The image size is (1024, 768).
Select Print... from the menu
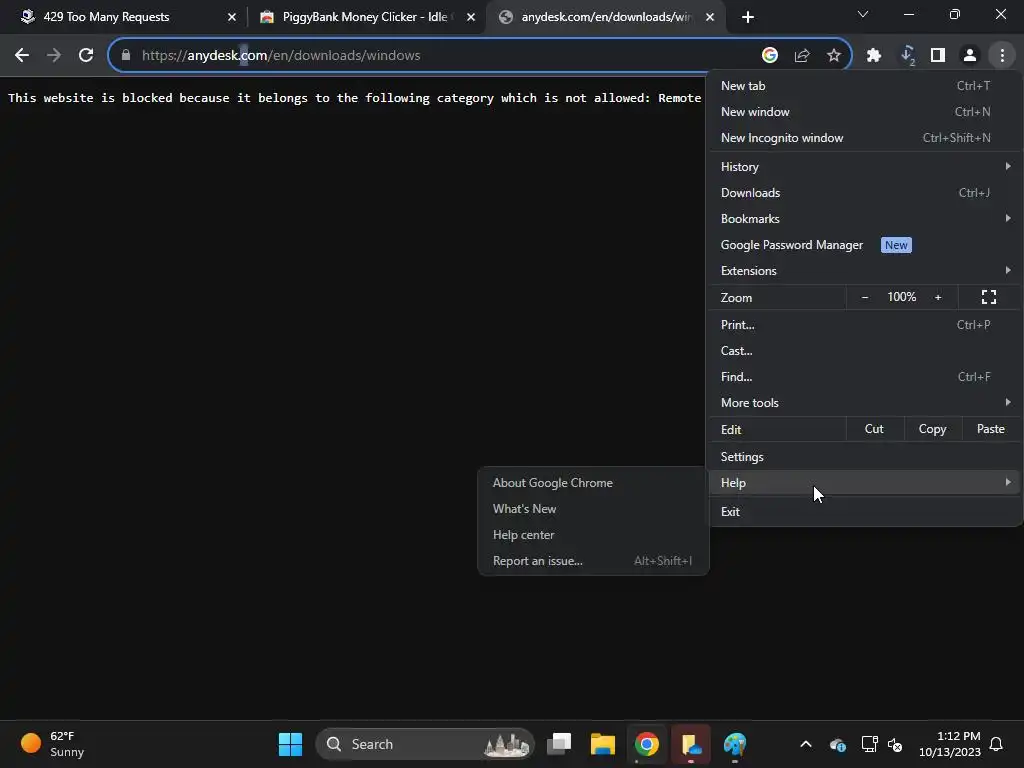pos(865,325)
